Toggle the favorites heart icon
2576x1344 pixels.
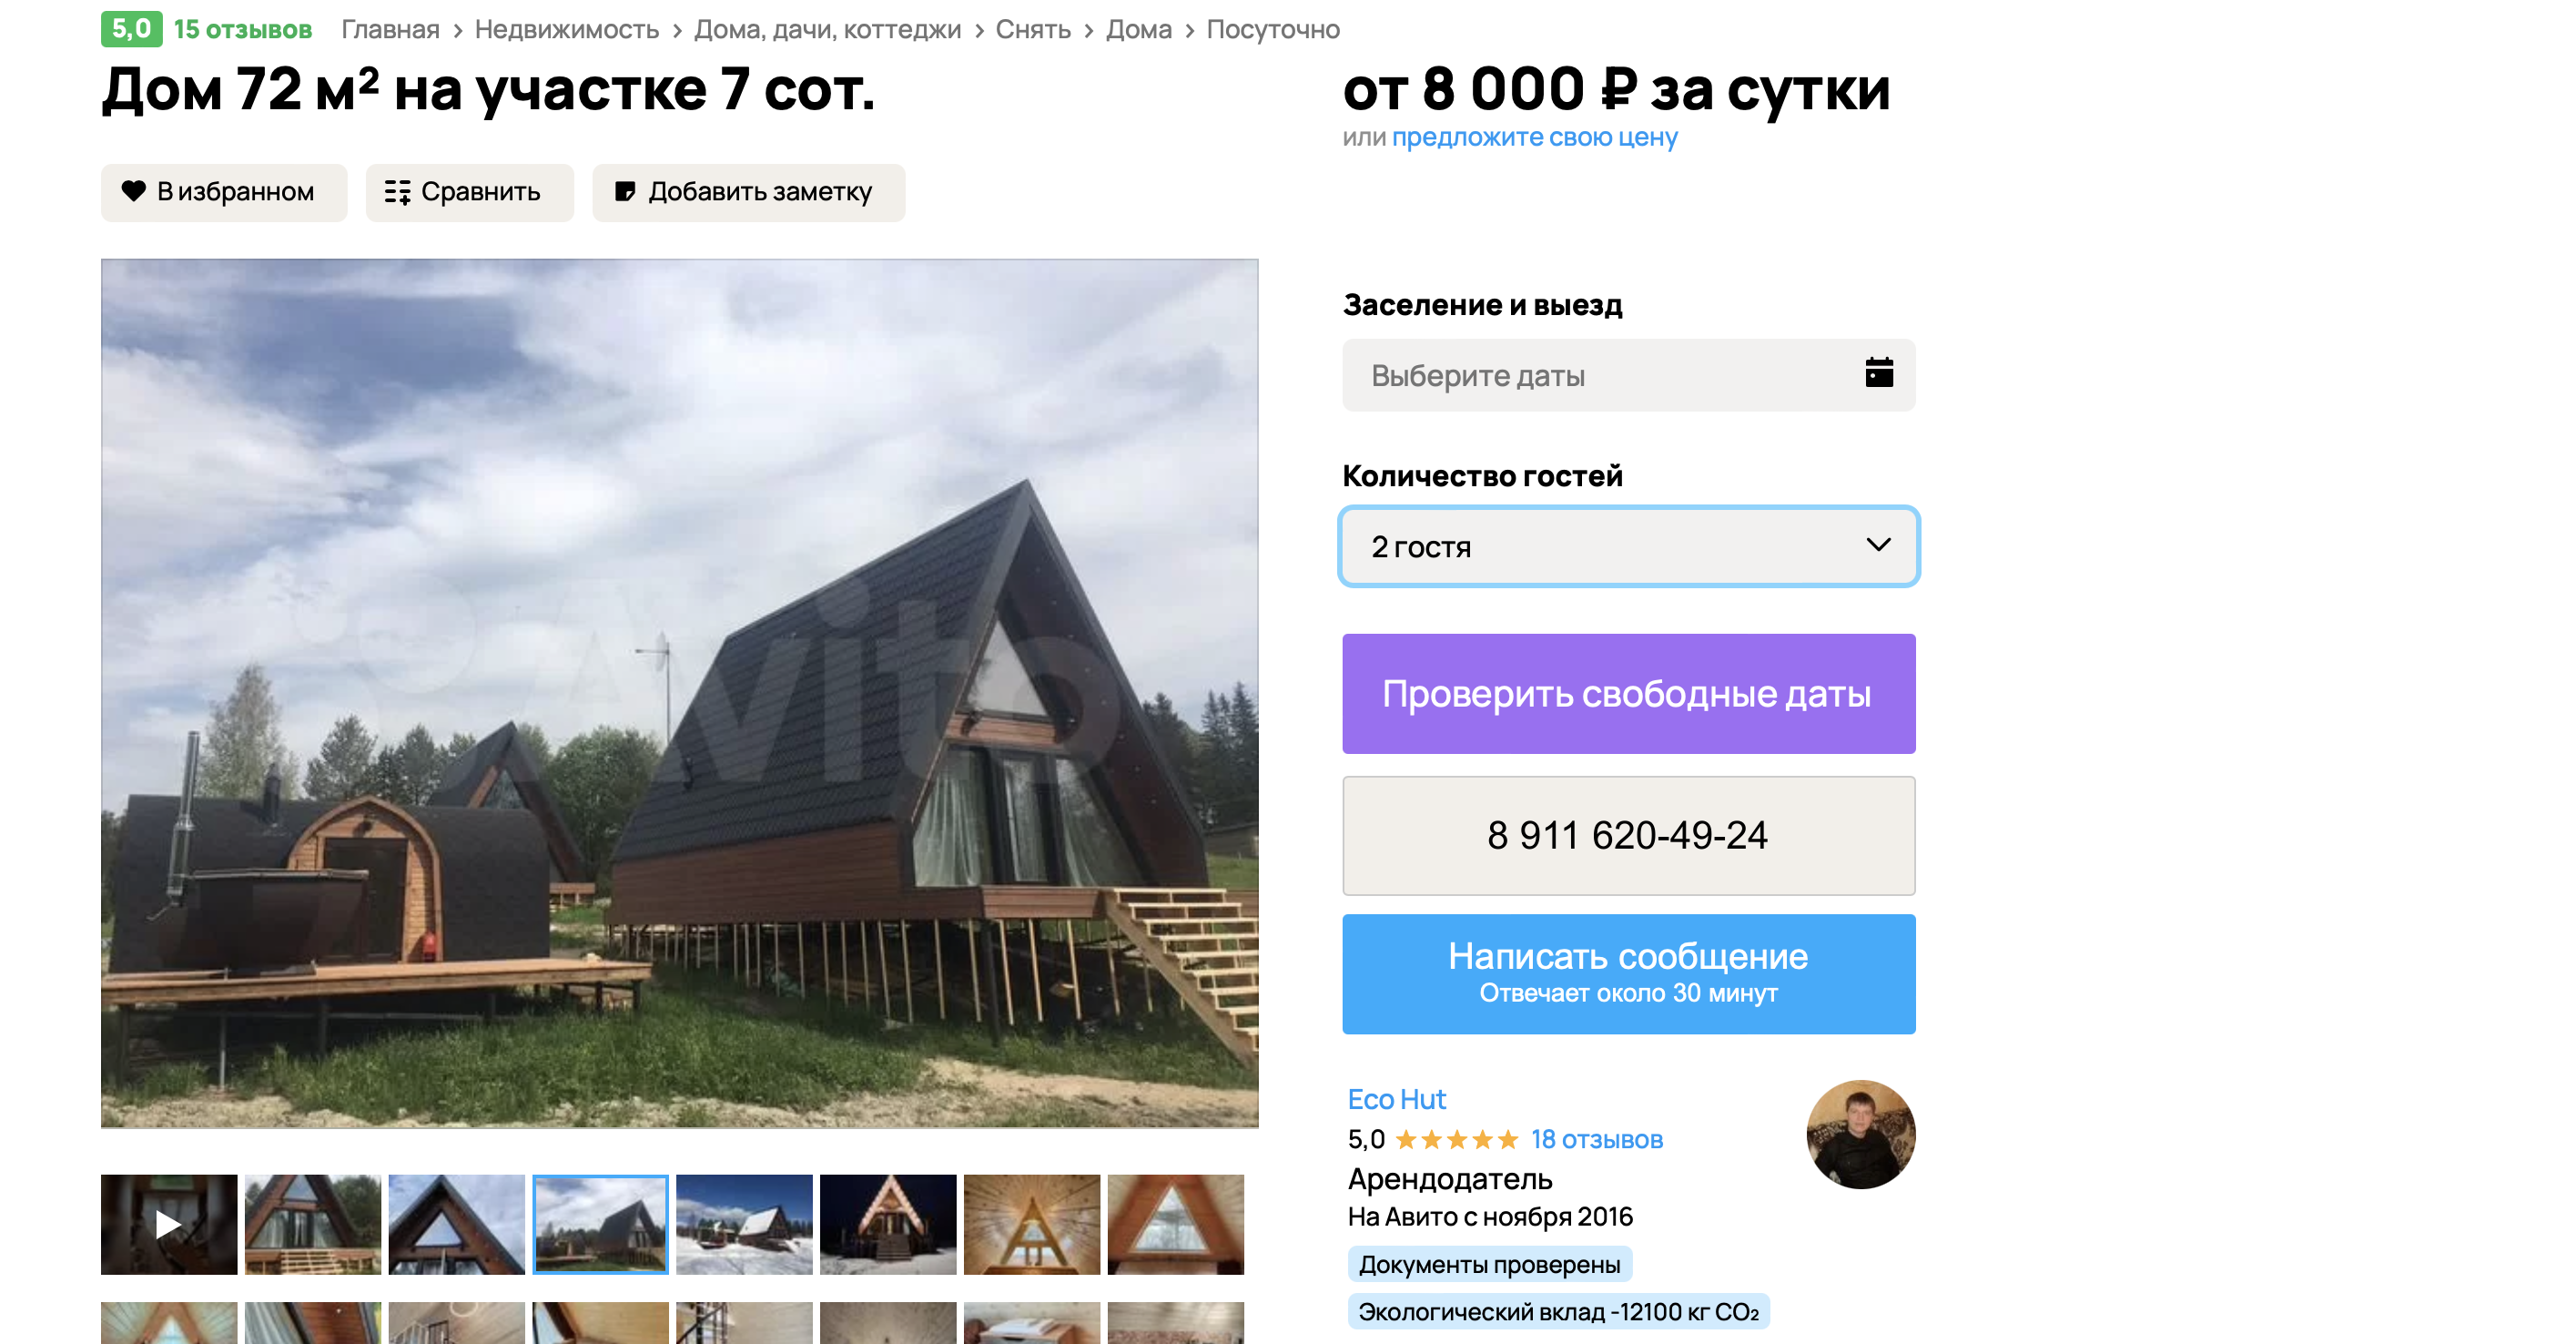pos(133,191)
